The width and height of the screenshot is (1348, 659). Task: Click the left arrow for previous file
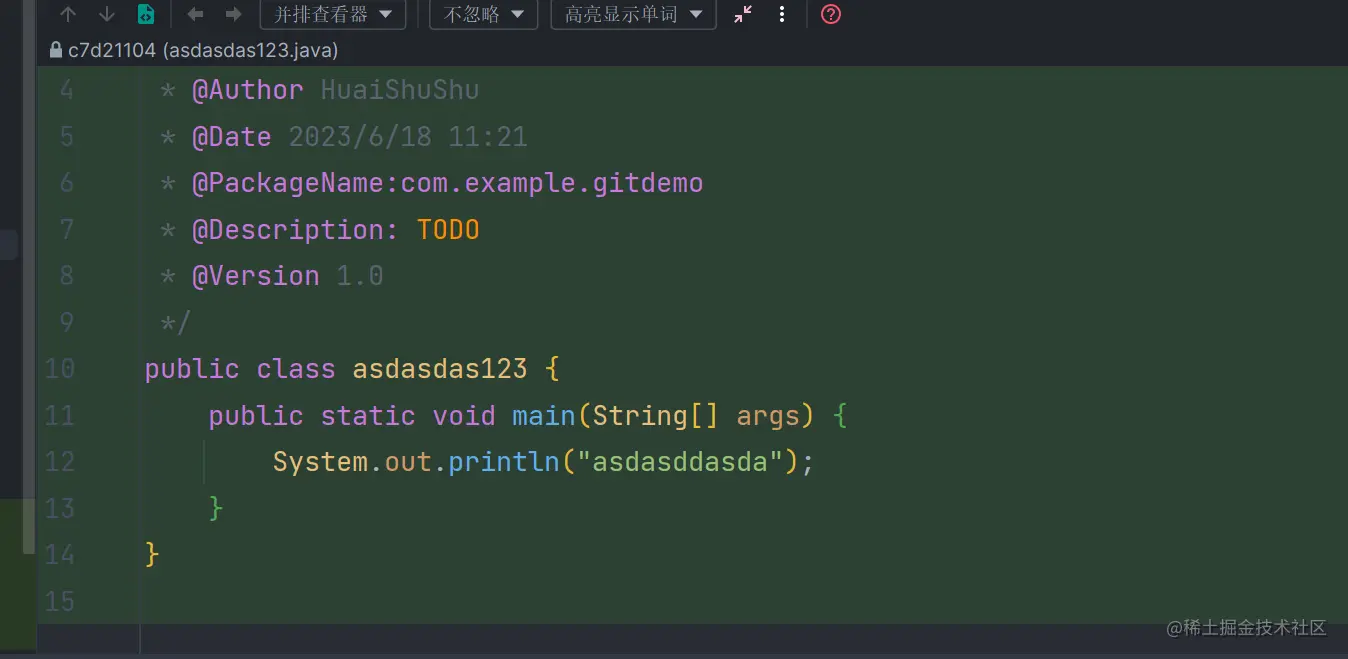coord(196,15)
